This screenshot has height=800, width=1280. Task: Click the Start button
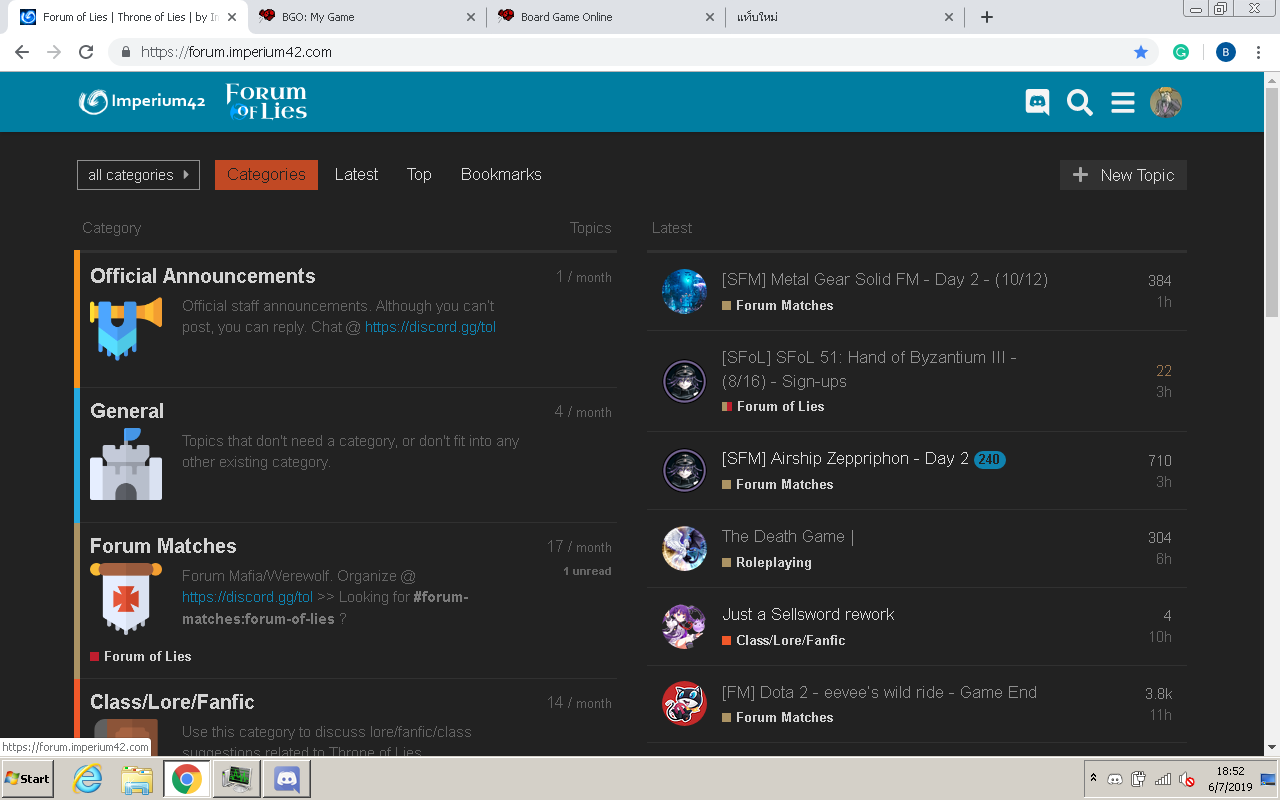27,778
